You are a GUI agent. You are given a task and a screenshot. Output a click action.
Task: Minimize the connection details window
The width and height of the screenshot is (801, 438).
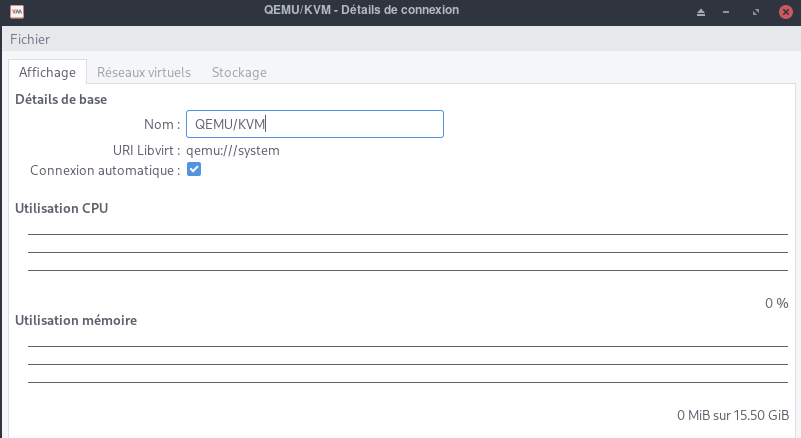(x=729, y=12)
